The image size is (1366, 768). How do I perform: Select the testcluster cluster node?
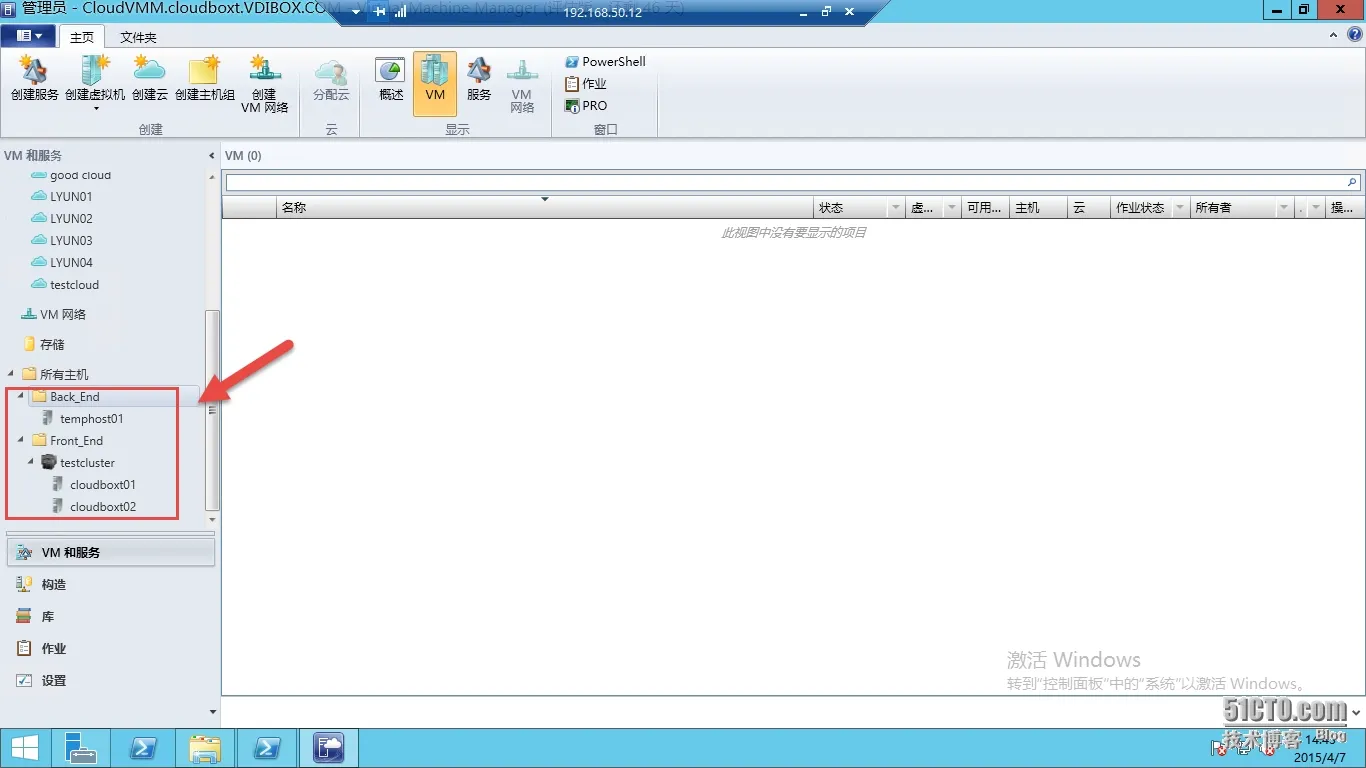point(87,463)
